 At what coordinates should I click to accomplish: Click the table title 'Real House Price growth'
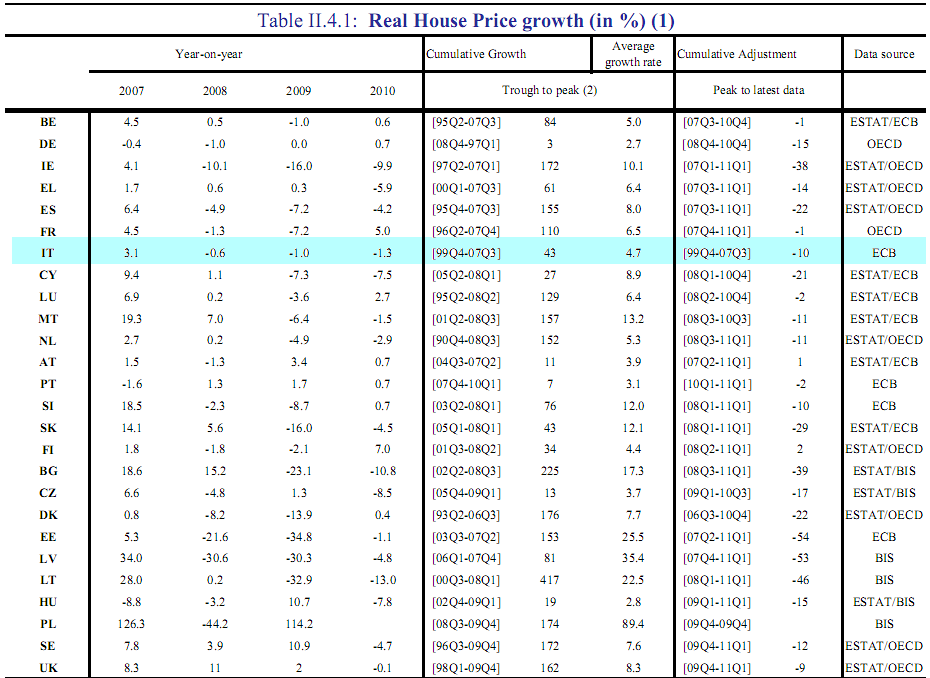pyautogui.click(x=467, y=20)
